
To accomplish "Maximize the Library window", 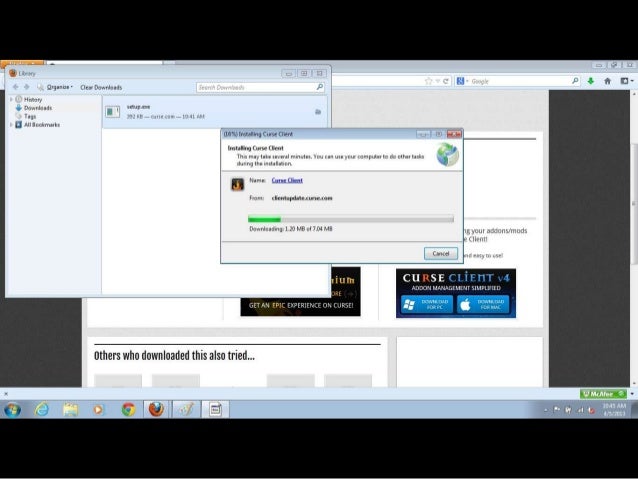I will pyautogui.click(x=304, y=74).
